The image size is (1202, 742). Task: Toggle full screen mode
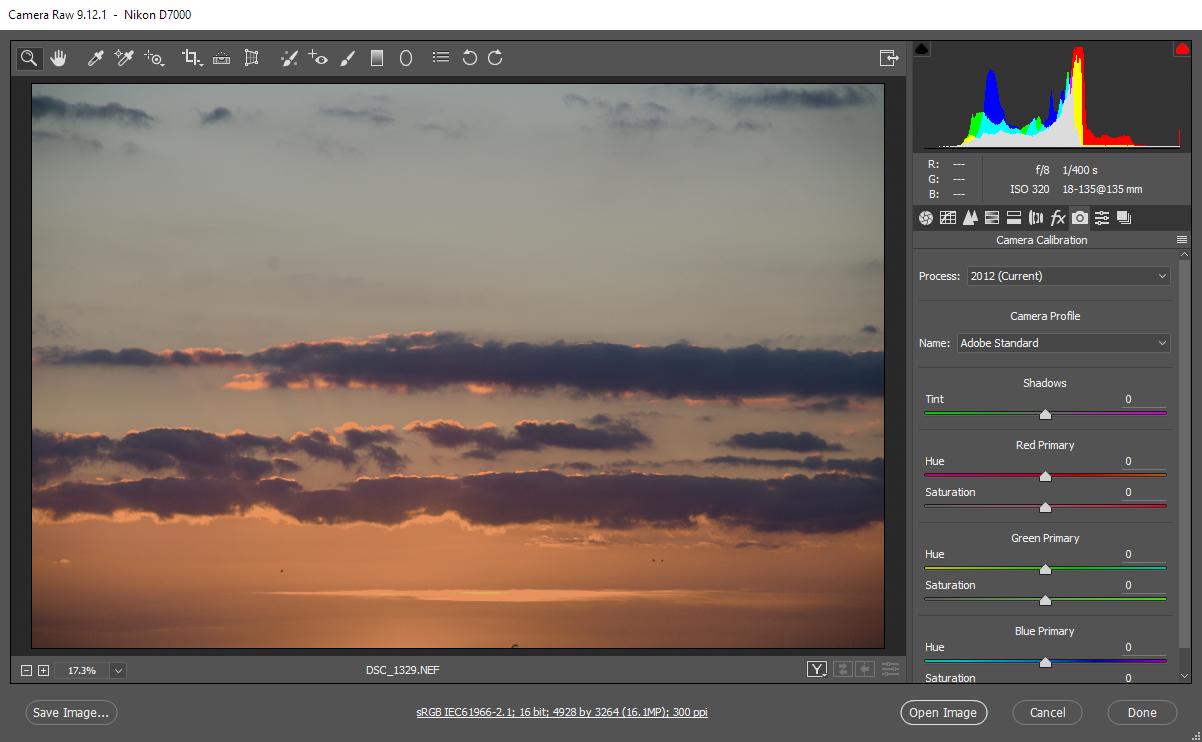coord(888,58)
